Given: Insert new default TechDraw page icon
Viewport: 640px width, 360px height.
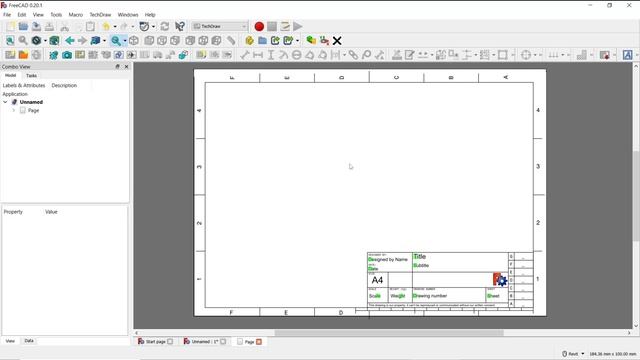Looking at the screenshot, I should [x=10, y=55].
